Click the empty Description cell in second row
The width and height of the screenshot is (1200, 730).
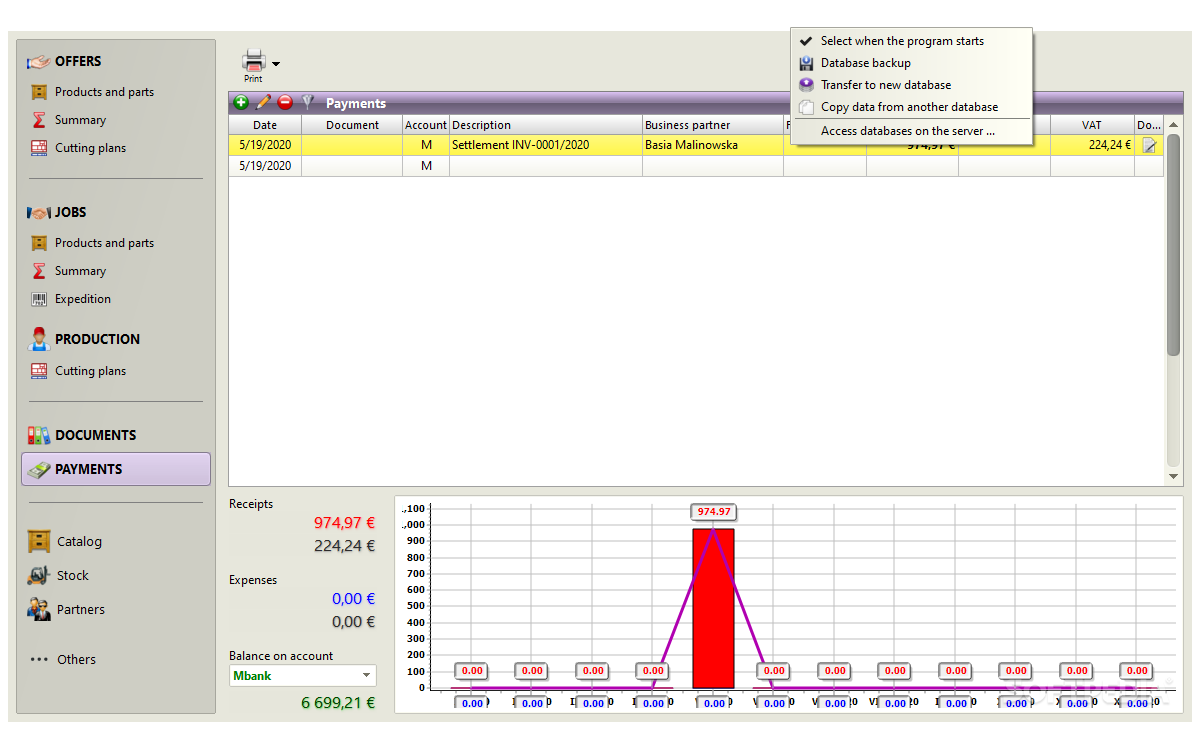coord(546,166)
